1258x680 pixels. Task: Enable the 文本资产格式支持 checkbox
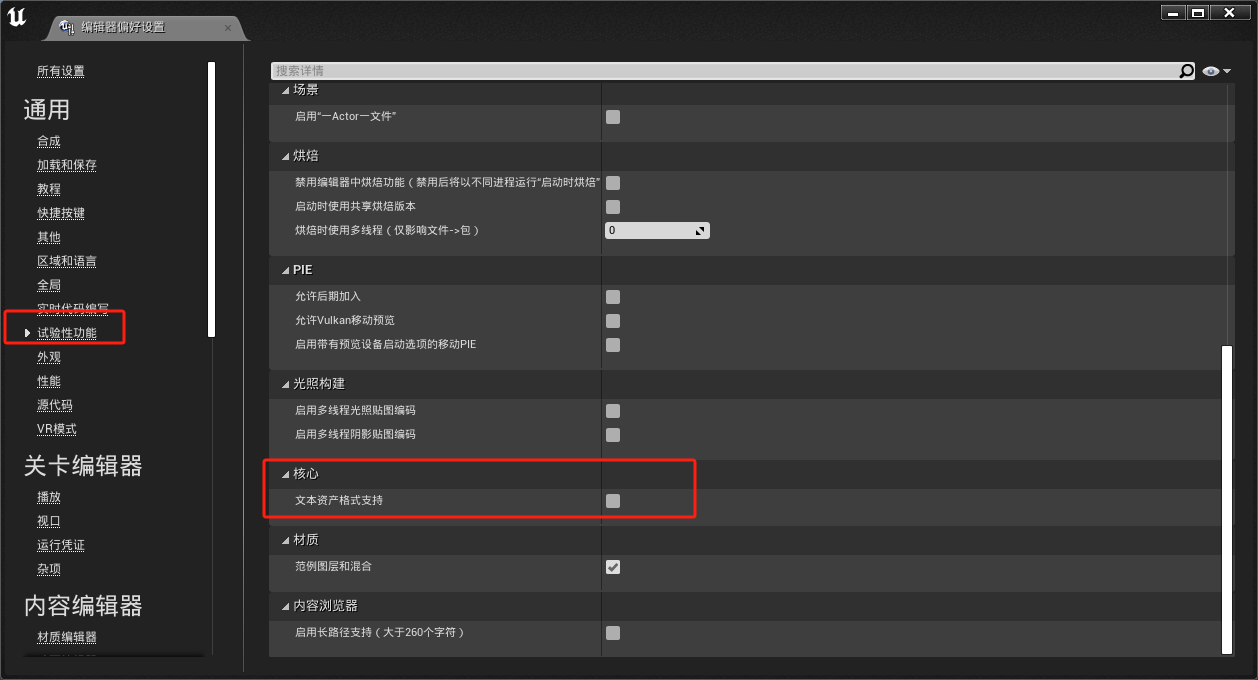(x=613, y=501)
